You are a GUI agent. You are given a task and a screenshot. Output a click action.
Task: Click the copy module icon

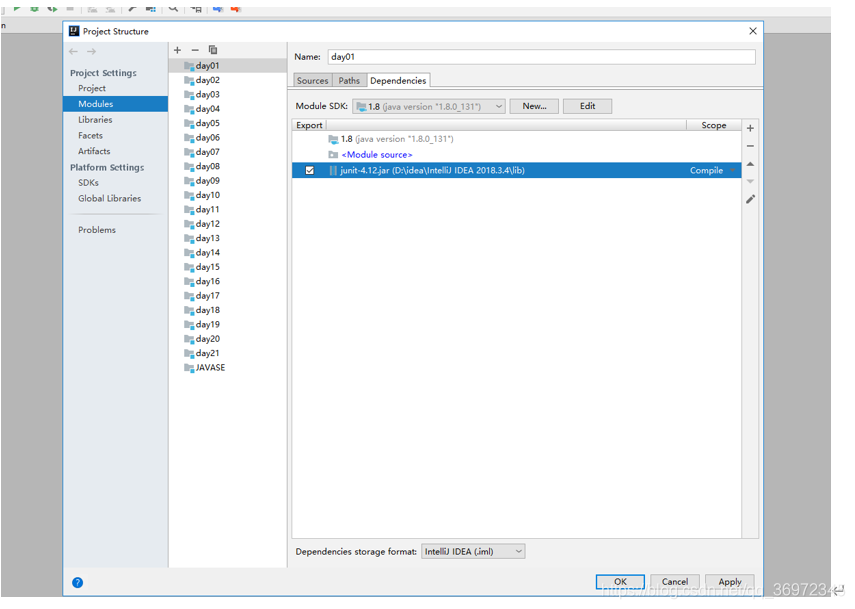[x=213, y=50]
